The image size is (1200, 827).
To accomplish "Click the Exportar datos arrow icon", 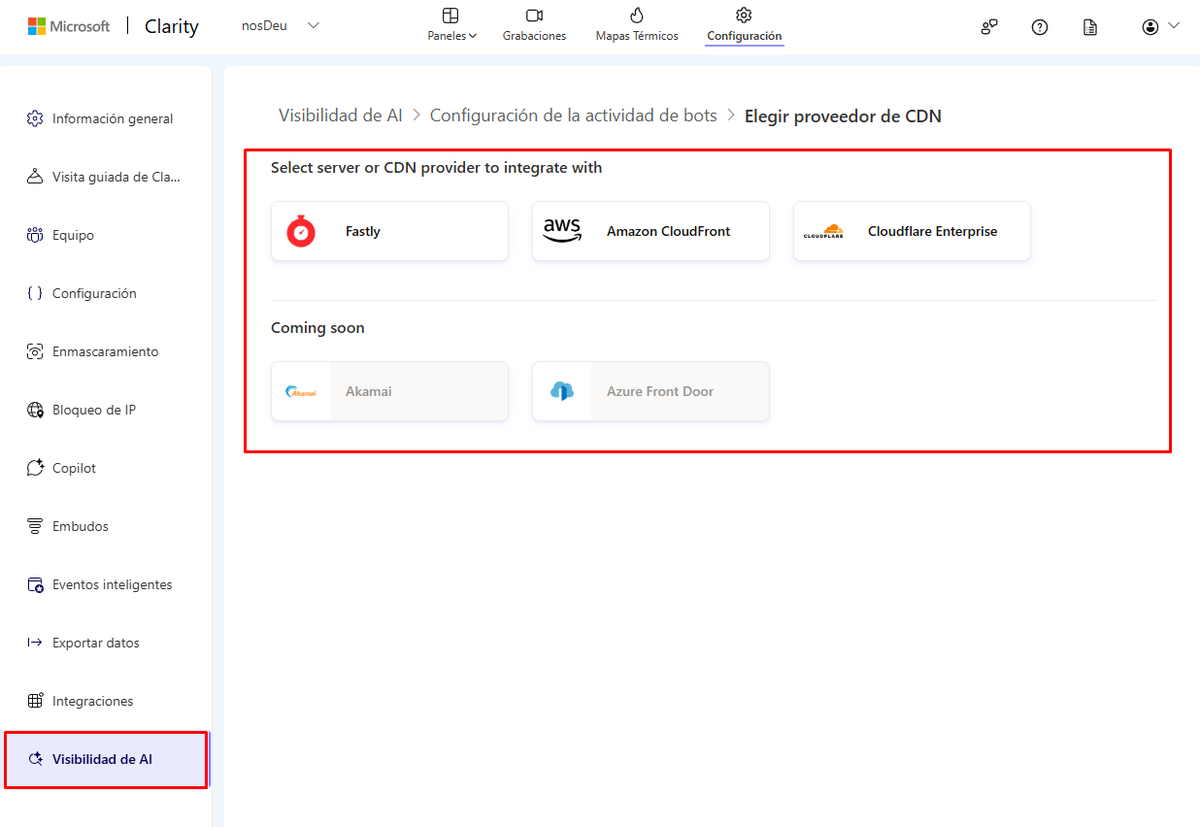I will [35, 643].
